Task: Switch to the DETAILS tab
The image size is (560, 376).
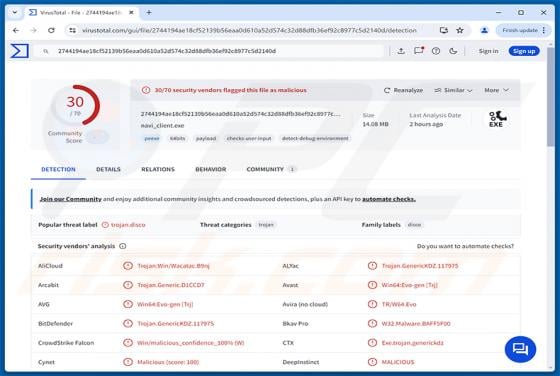Action: [108, 169]
